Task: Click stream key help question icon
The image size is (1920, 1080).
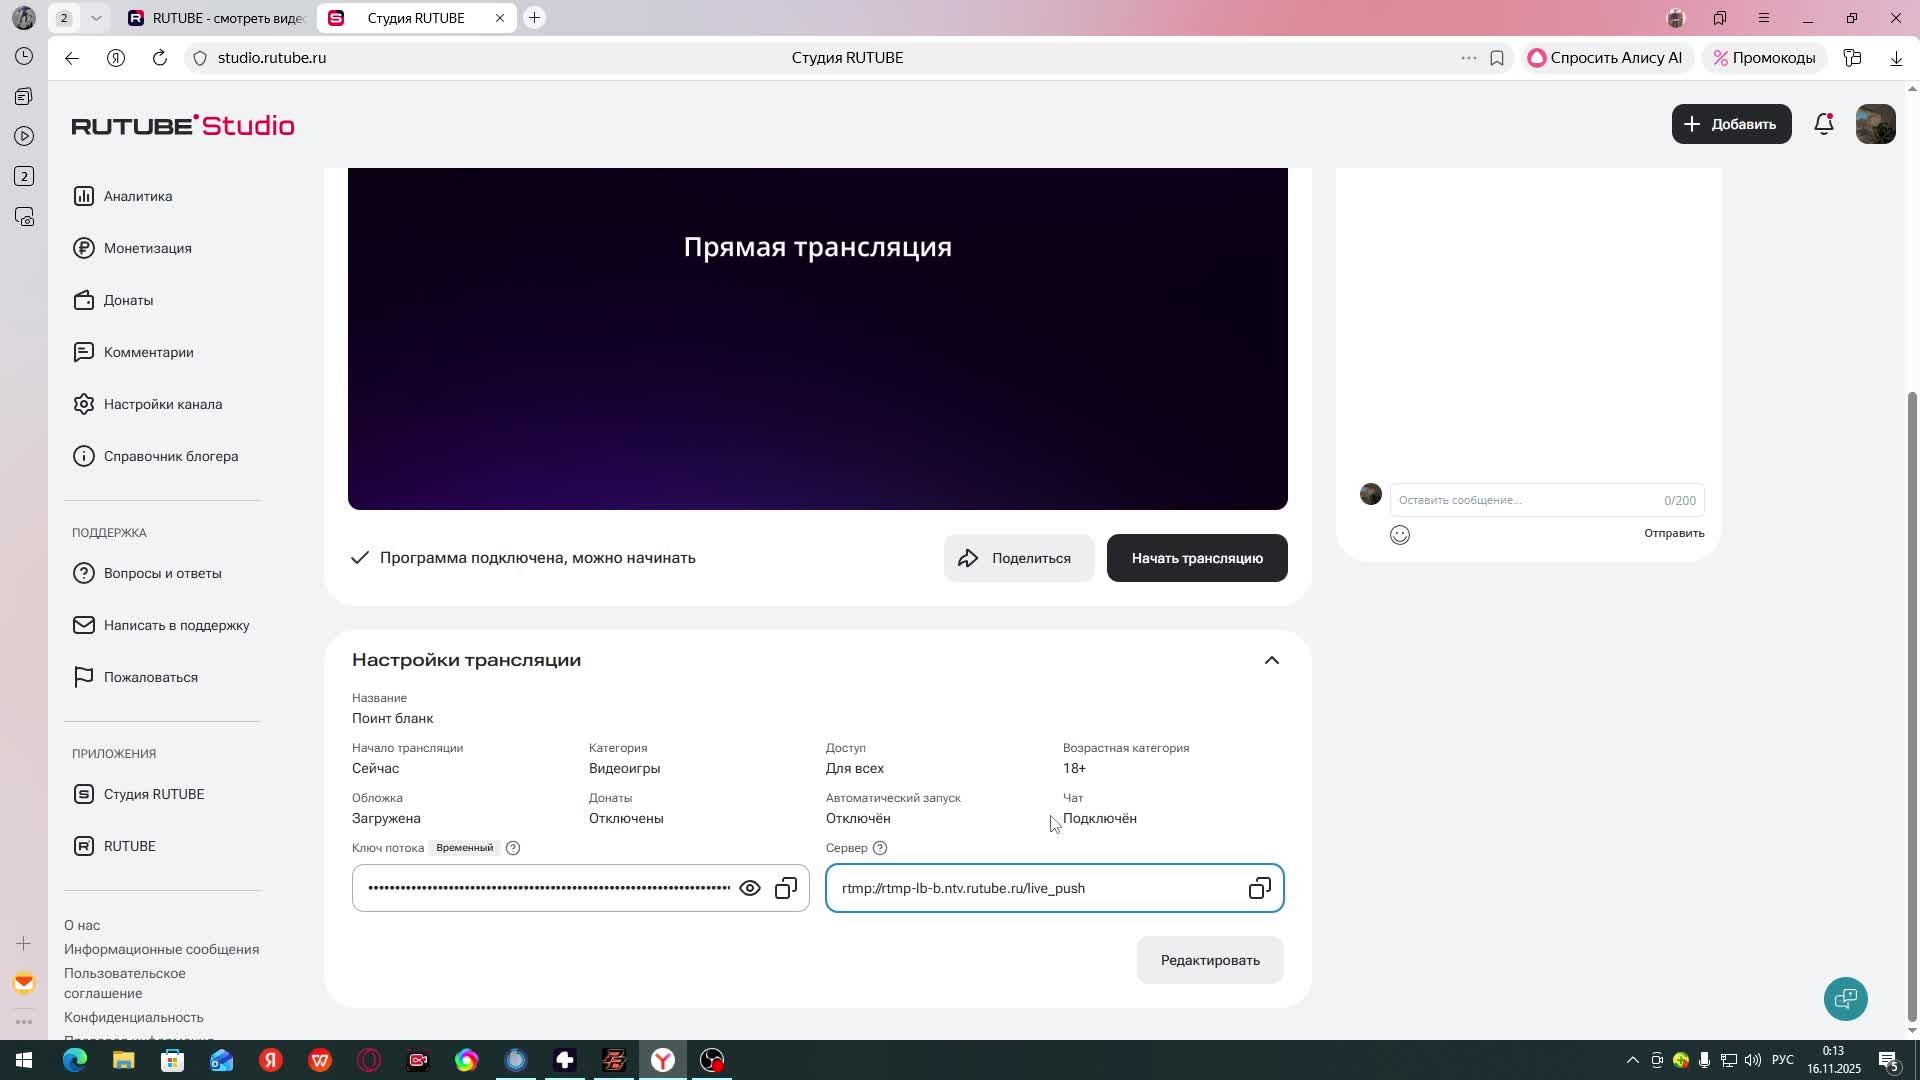Action: pyautogui.click(x=513, y=848)
